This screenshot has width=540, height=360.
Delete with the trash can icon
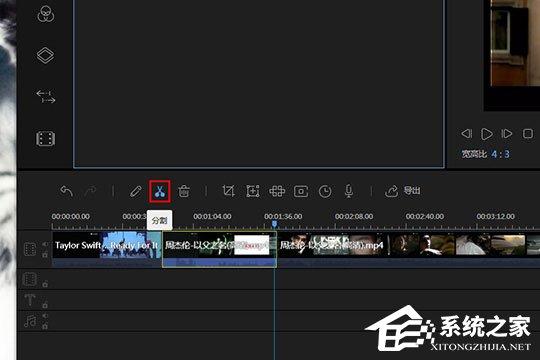coord(184,191)
